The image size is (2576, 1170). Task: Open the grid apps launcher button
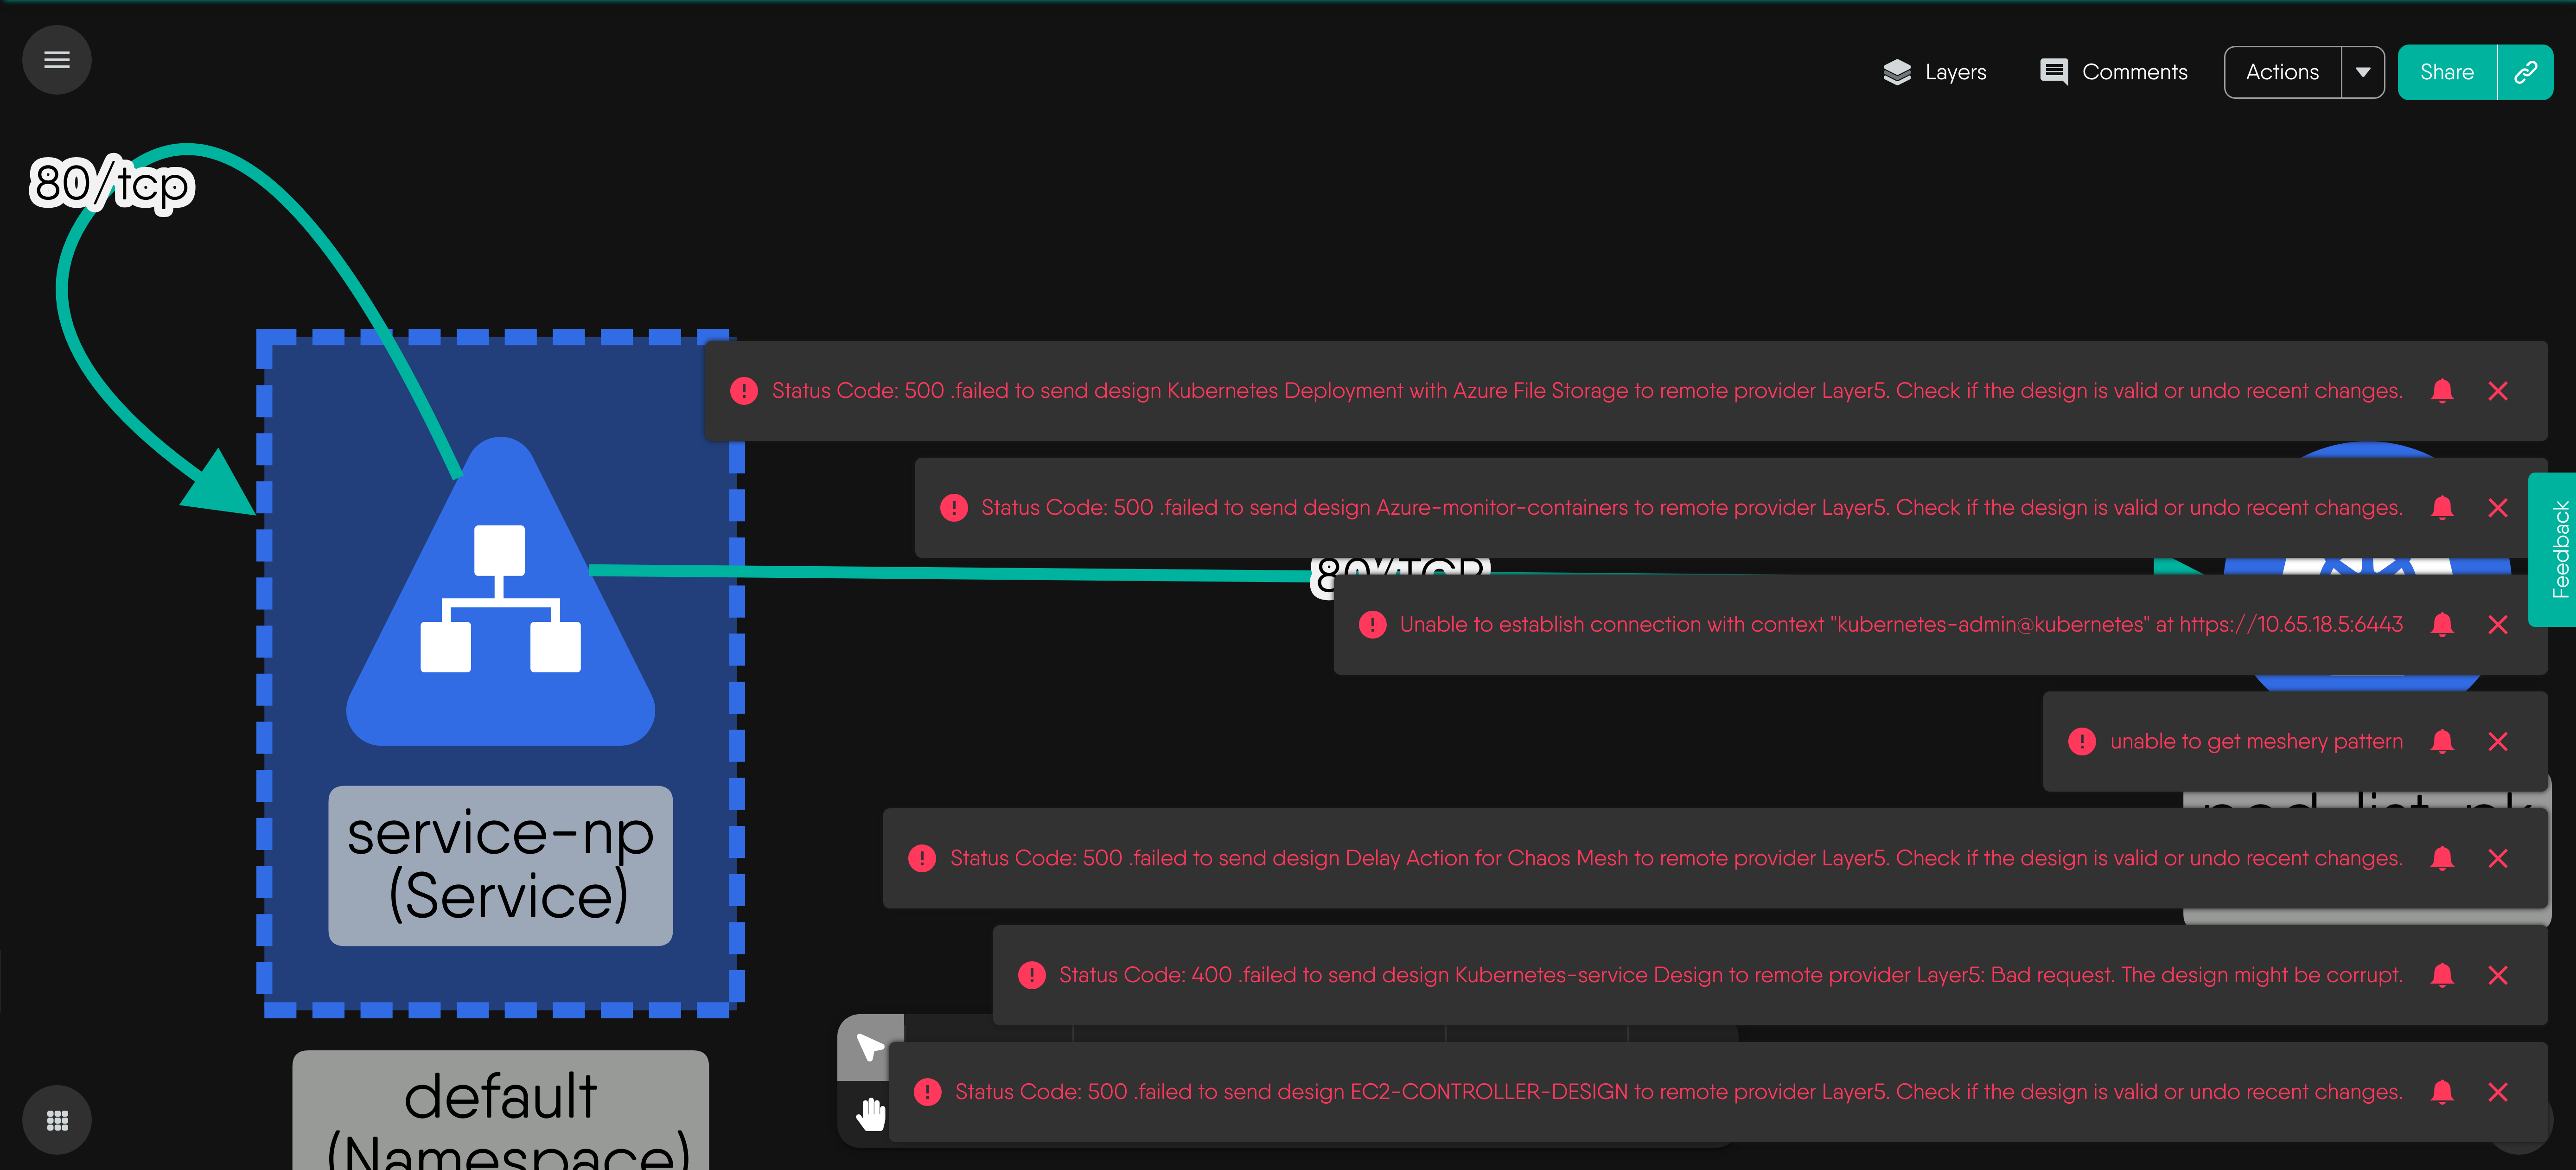click(x=57, y=1120)
